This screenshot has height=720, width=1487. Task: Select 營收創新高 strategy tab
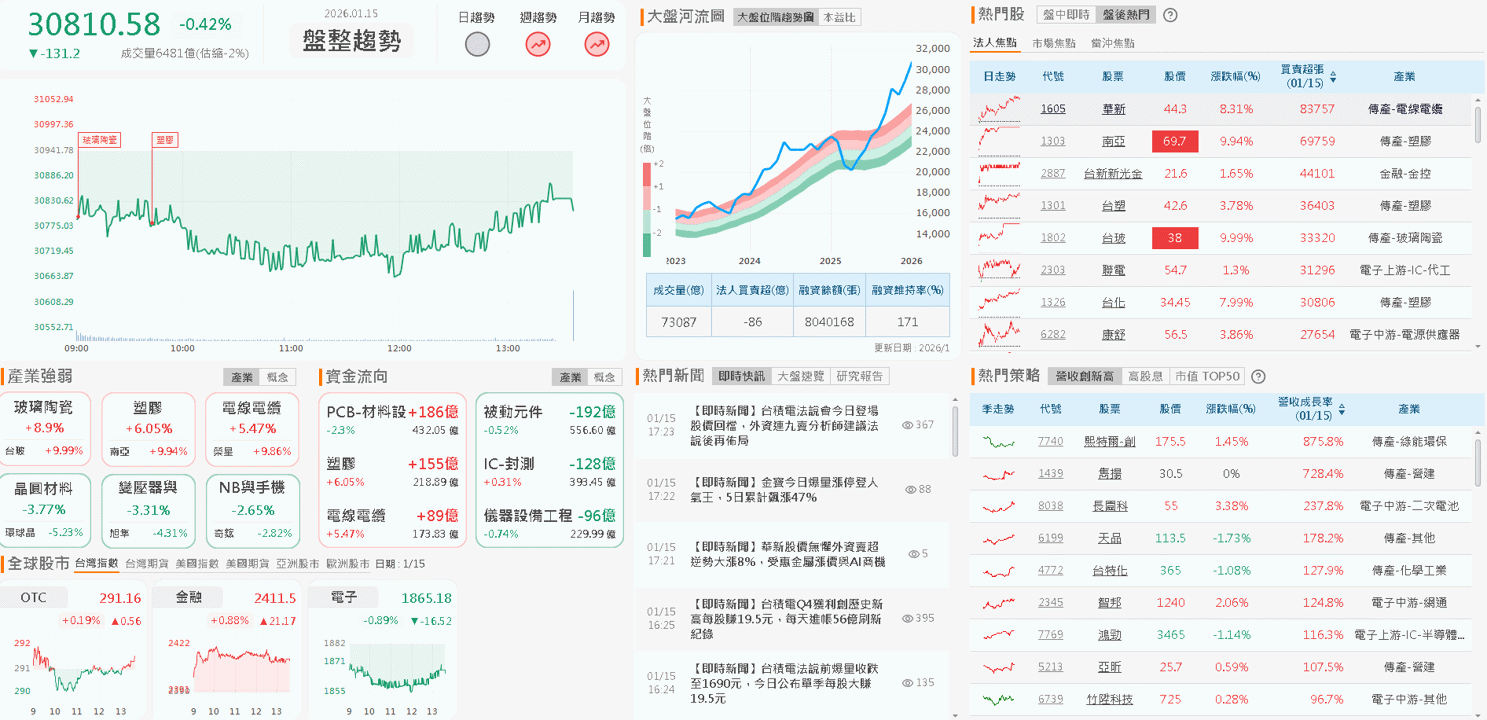click(x=1084, y=377)
